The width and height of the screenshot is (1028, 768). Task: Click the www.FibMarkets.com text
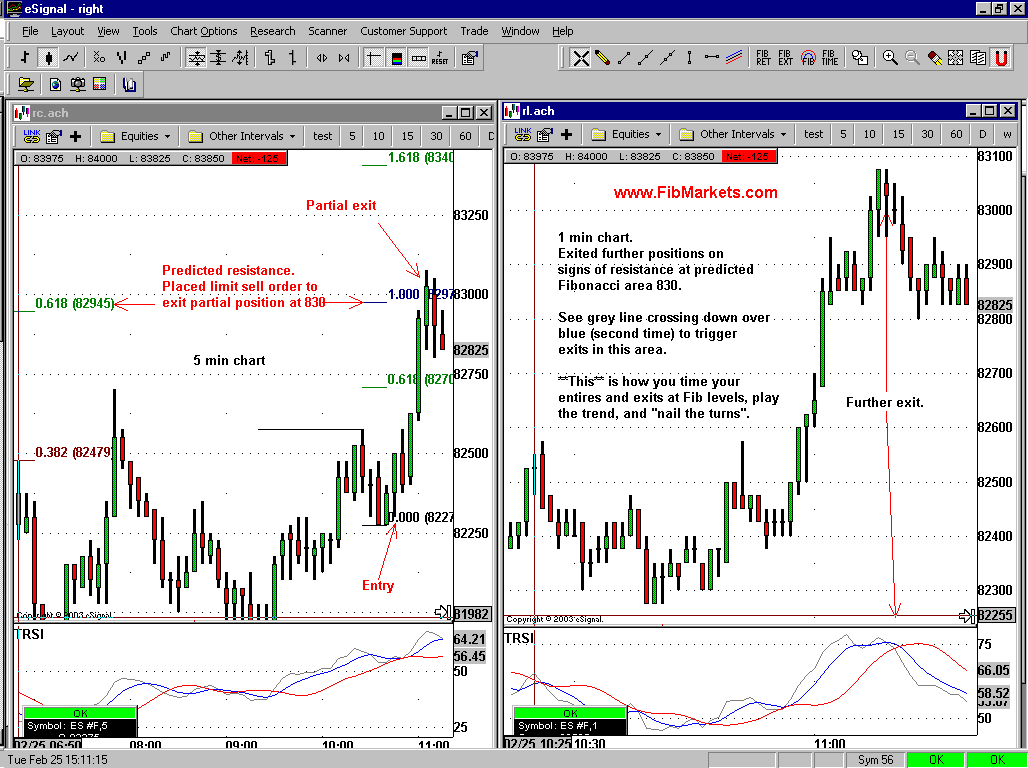(x=696, y=192)
